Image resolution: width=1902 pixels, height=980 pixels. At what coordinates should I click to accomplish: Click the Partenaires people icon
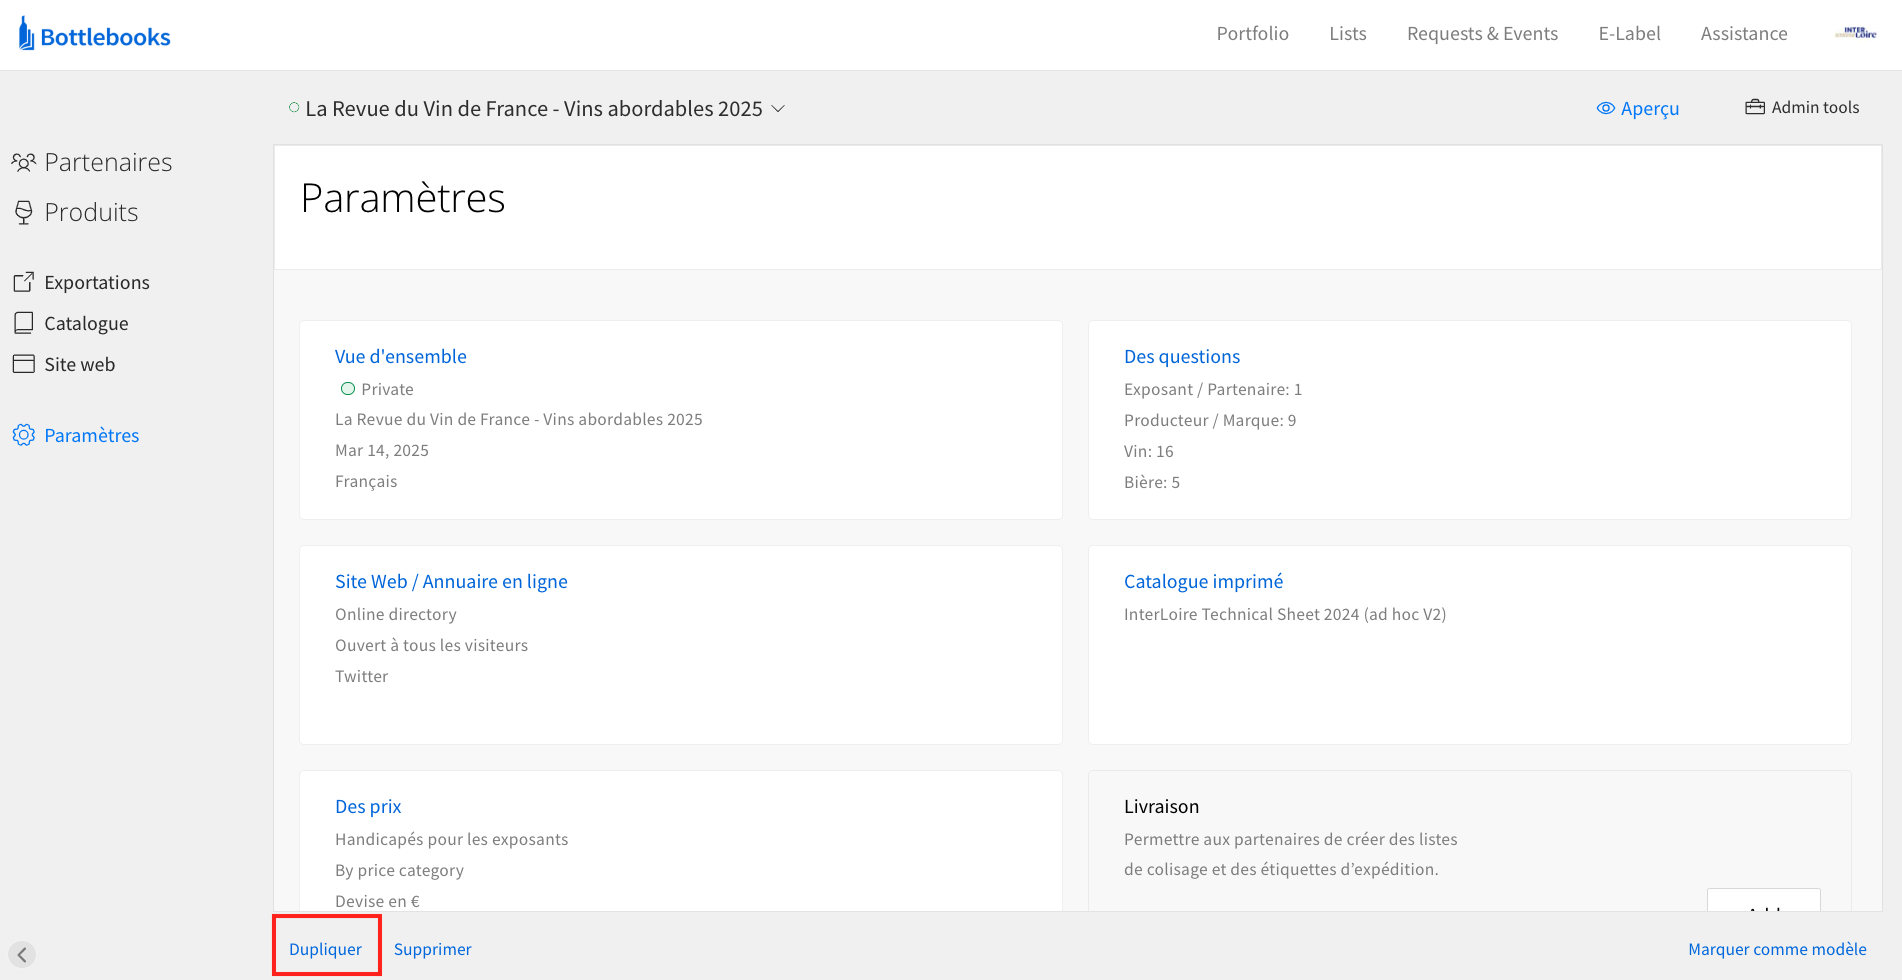tap(24, 162)
